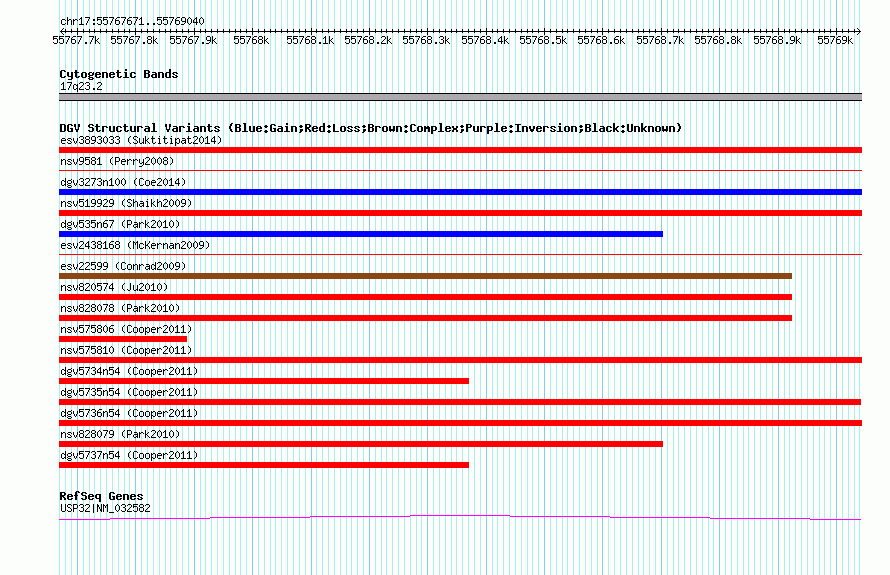Click the chr17:55767671..55769040 coordinate label

click(x=132, y=21)
